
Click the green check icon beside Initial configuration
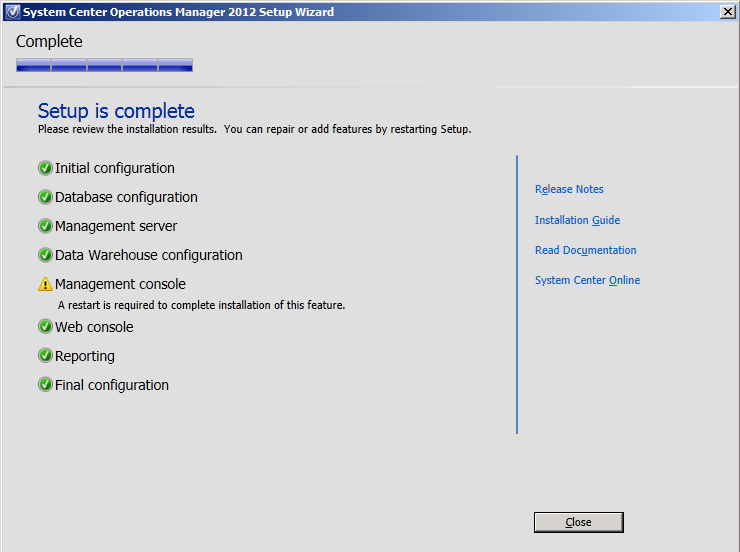pos(45,168)
